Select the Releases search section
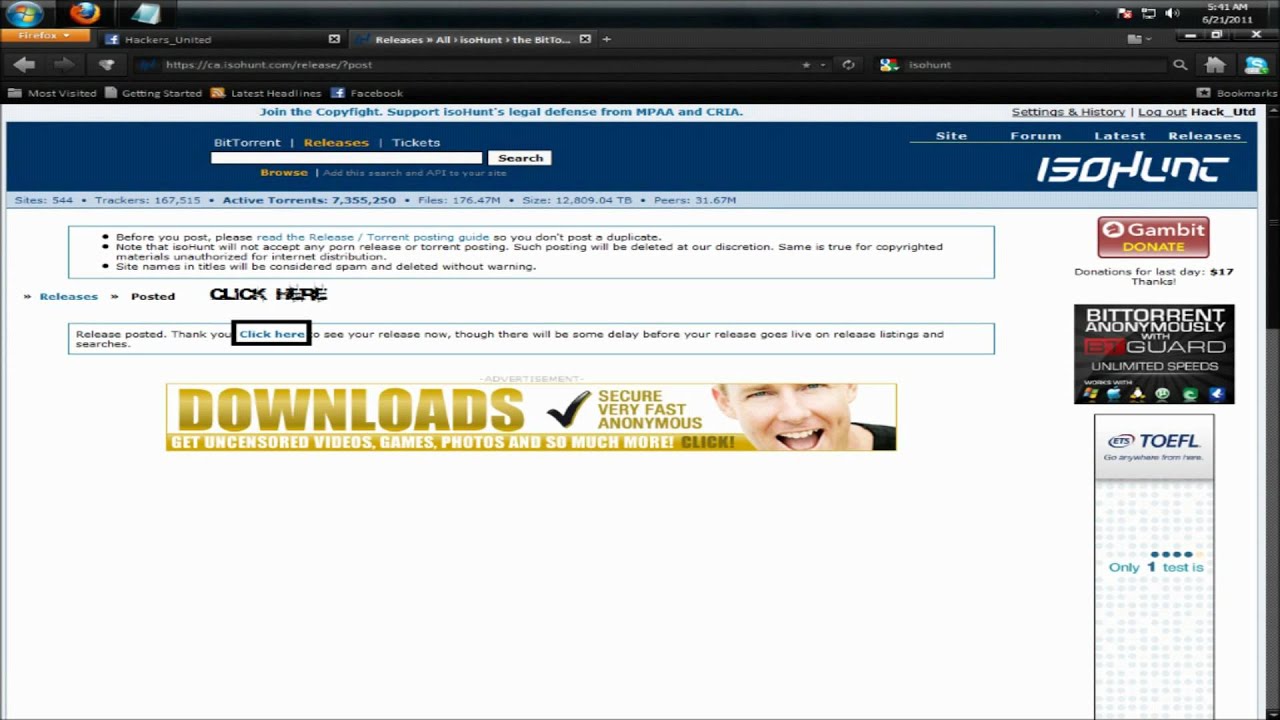Screen dimensions: 1280x720 pos(336,142)
